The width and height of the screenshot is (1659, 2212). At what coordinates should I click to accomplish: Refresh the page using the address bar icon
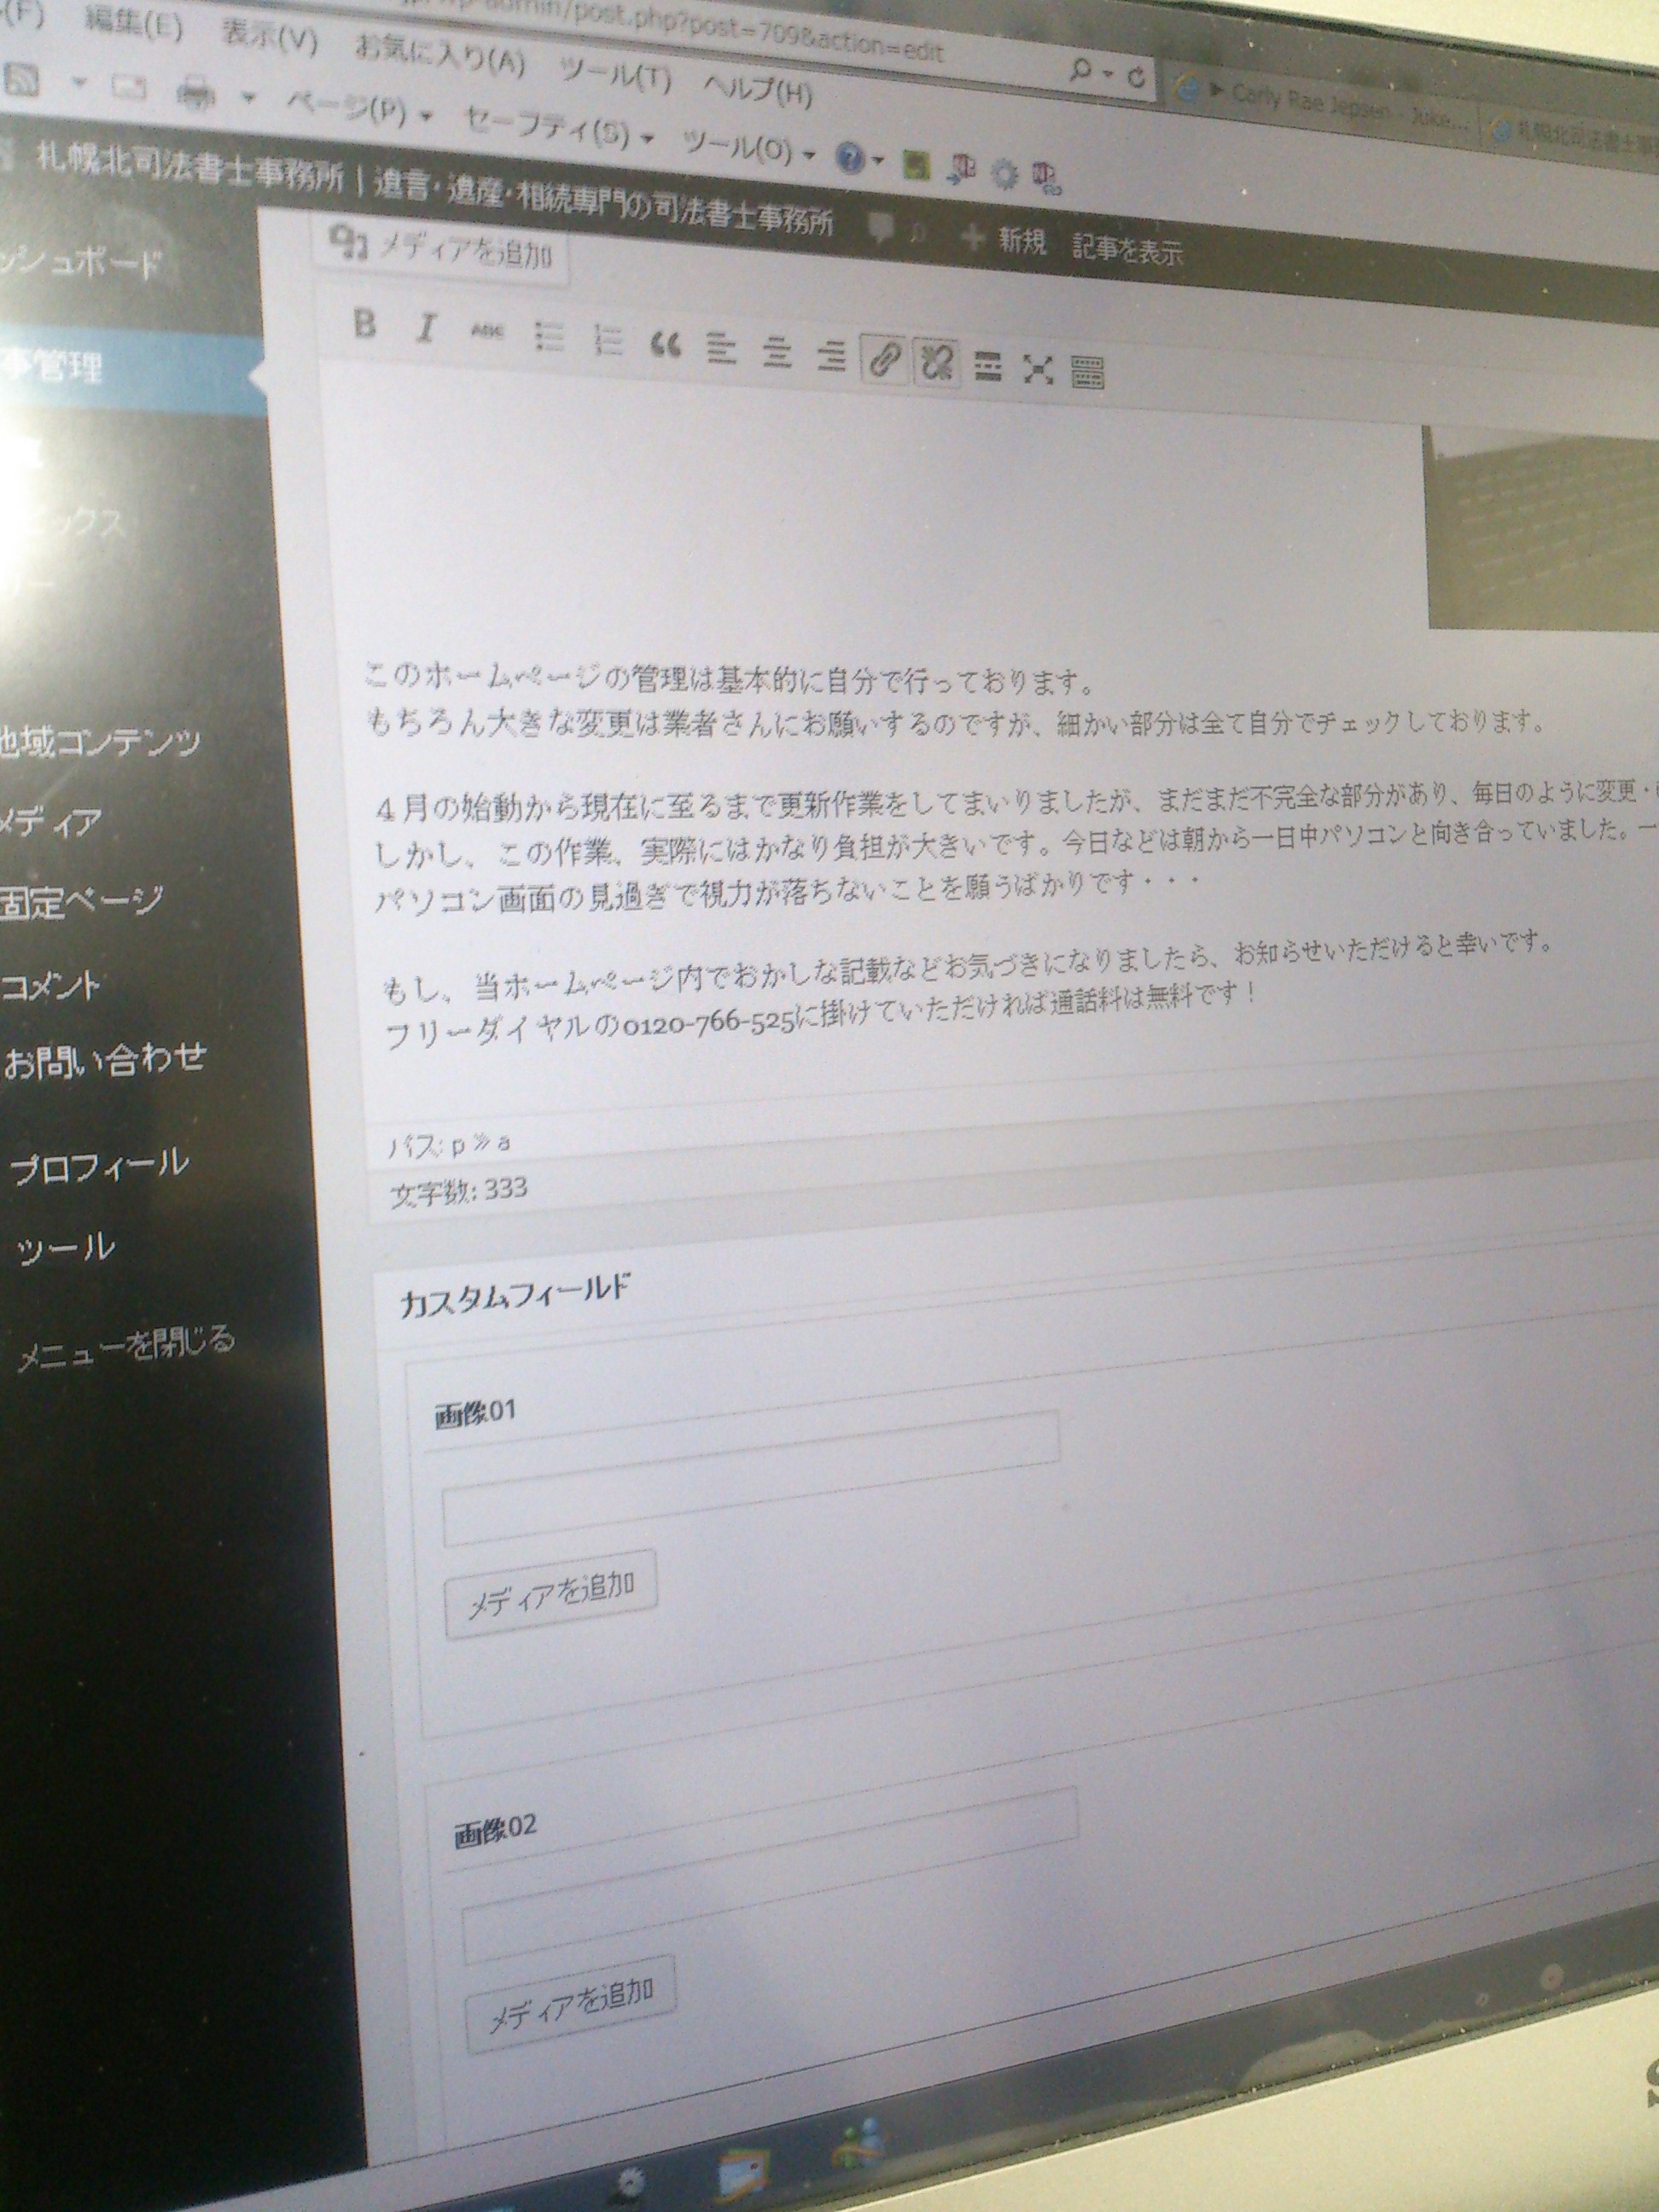click(1135, 78)
